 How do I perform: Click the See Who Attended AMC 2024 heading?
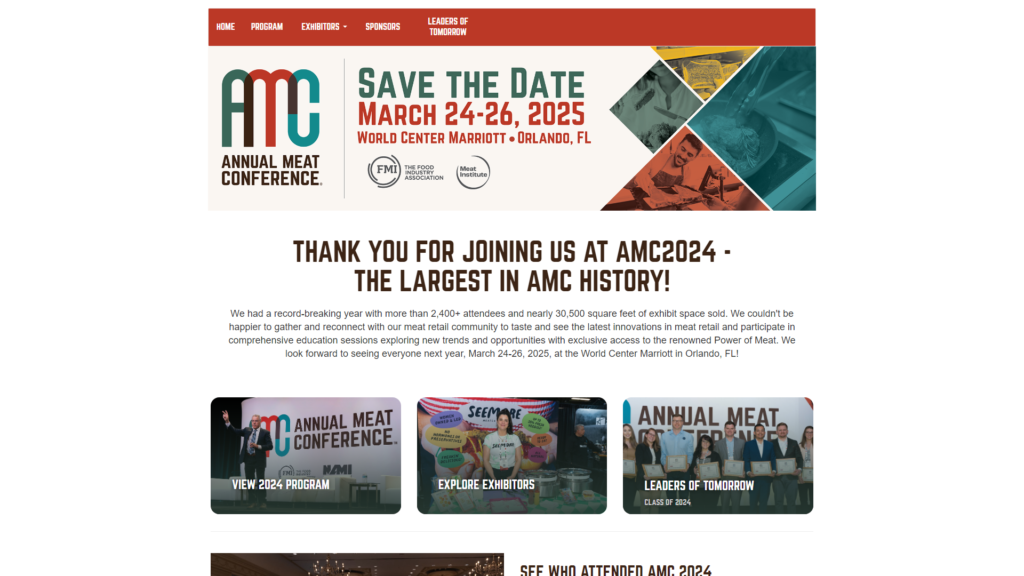point(615,570)
